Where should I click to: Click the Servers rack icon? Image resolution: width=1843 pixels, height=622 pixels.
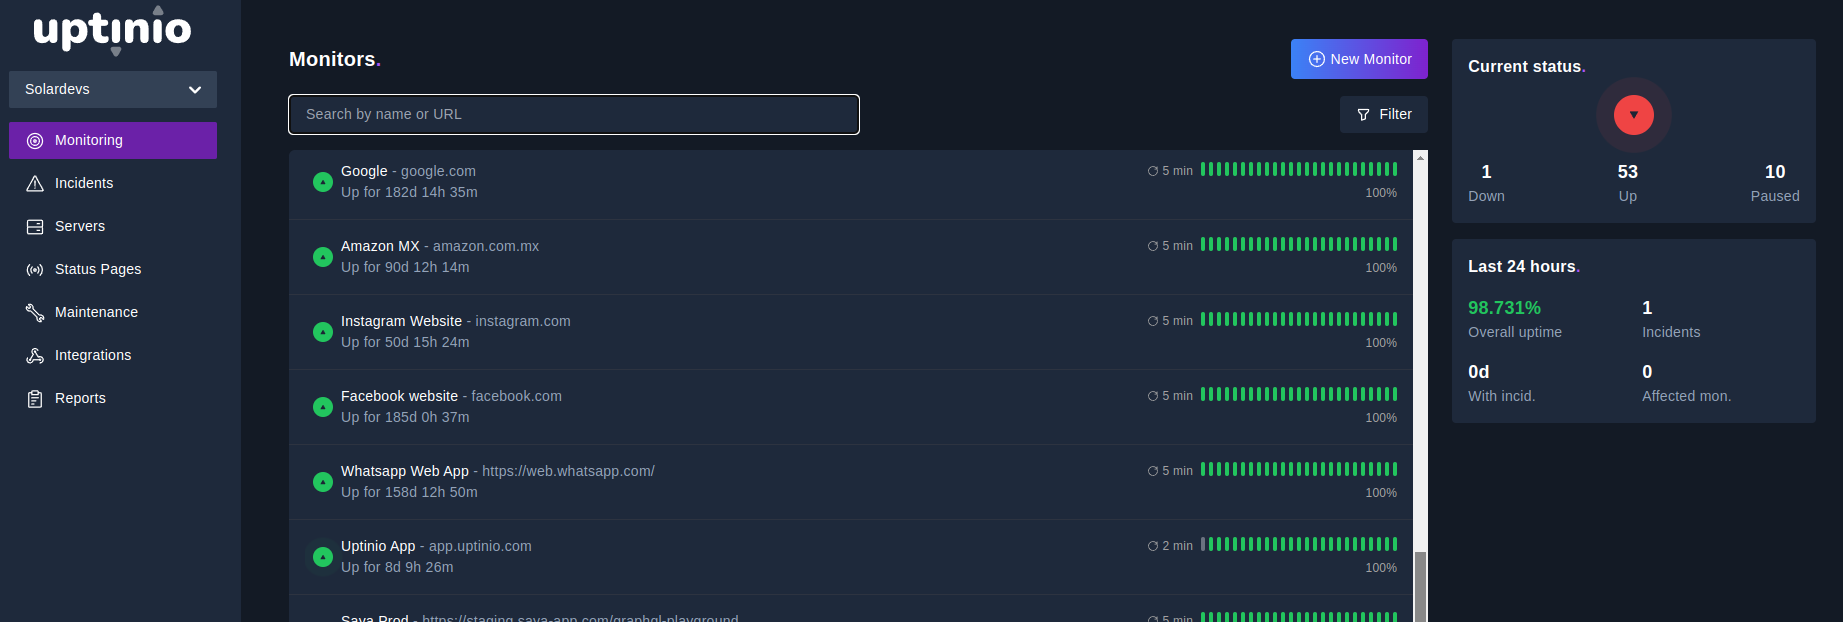point(35,227)
